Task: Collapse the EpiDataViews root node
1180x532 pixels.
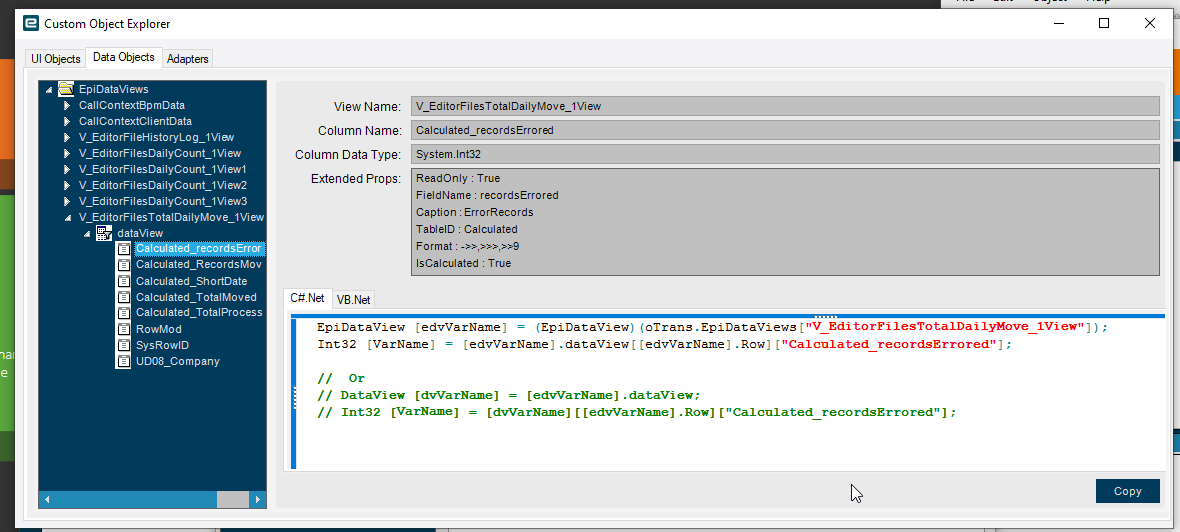Action: pos(50,90)
